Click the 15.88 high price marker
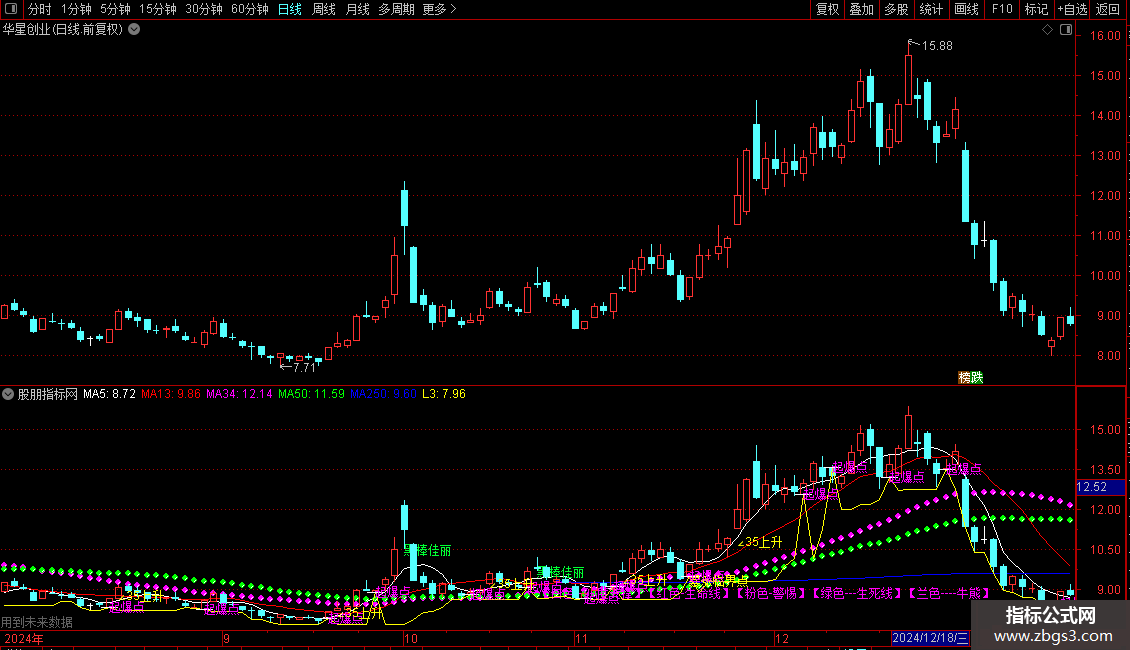The height and width of the screenshot is (650, 1130). (x=937, y=46)
